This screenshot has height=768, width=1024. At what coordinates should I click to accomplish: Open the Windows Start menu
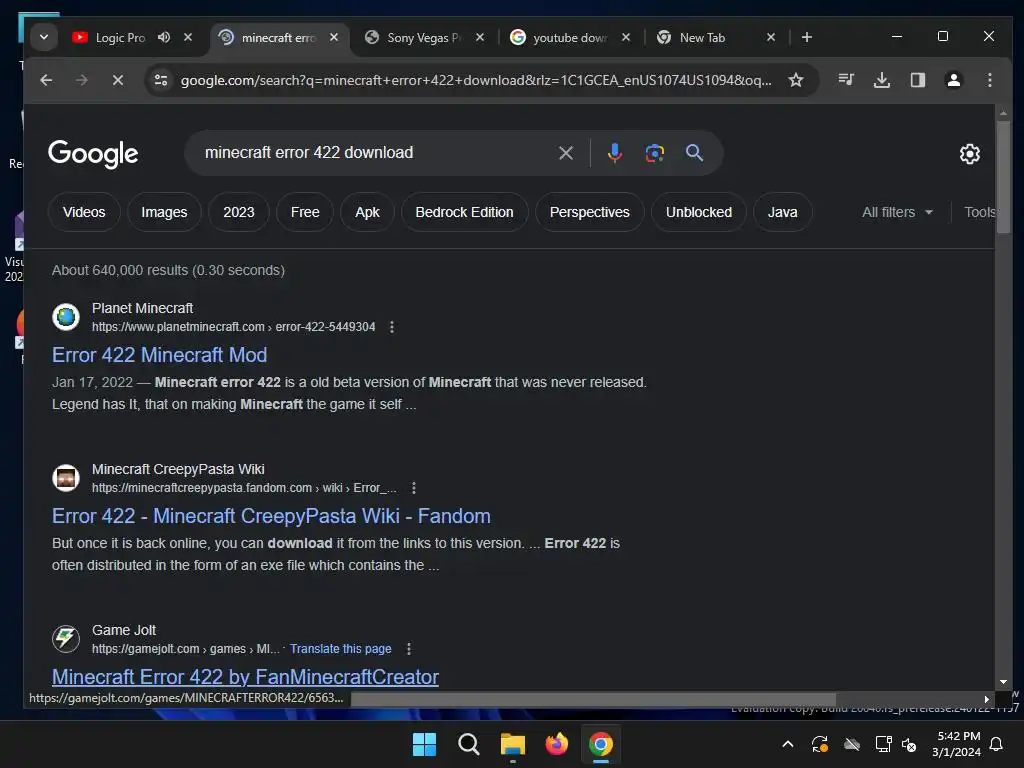coord(424,744)
